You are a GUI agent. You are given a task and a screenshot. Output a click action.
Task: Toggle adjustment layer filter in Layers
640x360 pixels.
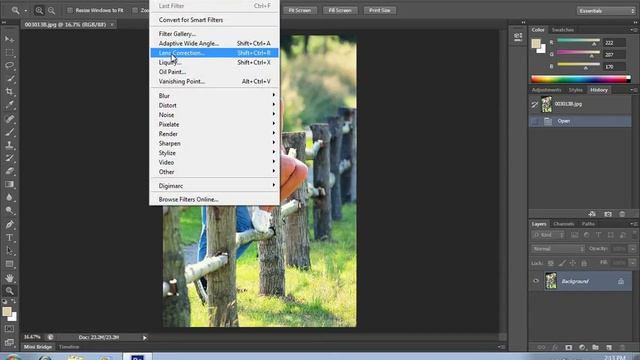point(587,235)
